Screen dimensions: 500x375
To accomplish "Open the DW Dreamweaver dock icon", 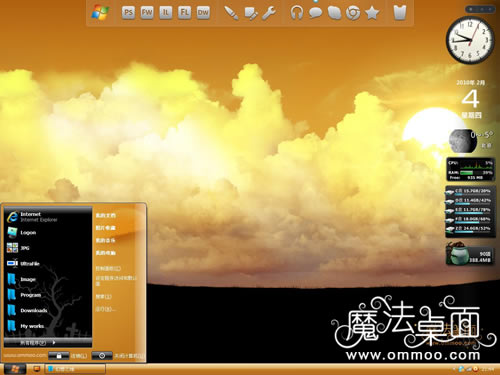I will pyautogui.click(x=203, y=13).
